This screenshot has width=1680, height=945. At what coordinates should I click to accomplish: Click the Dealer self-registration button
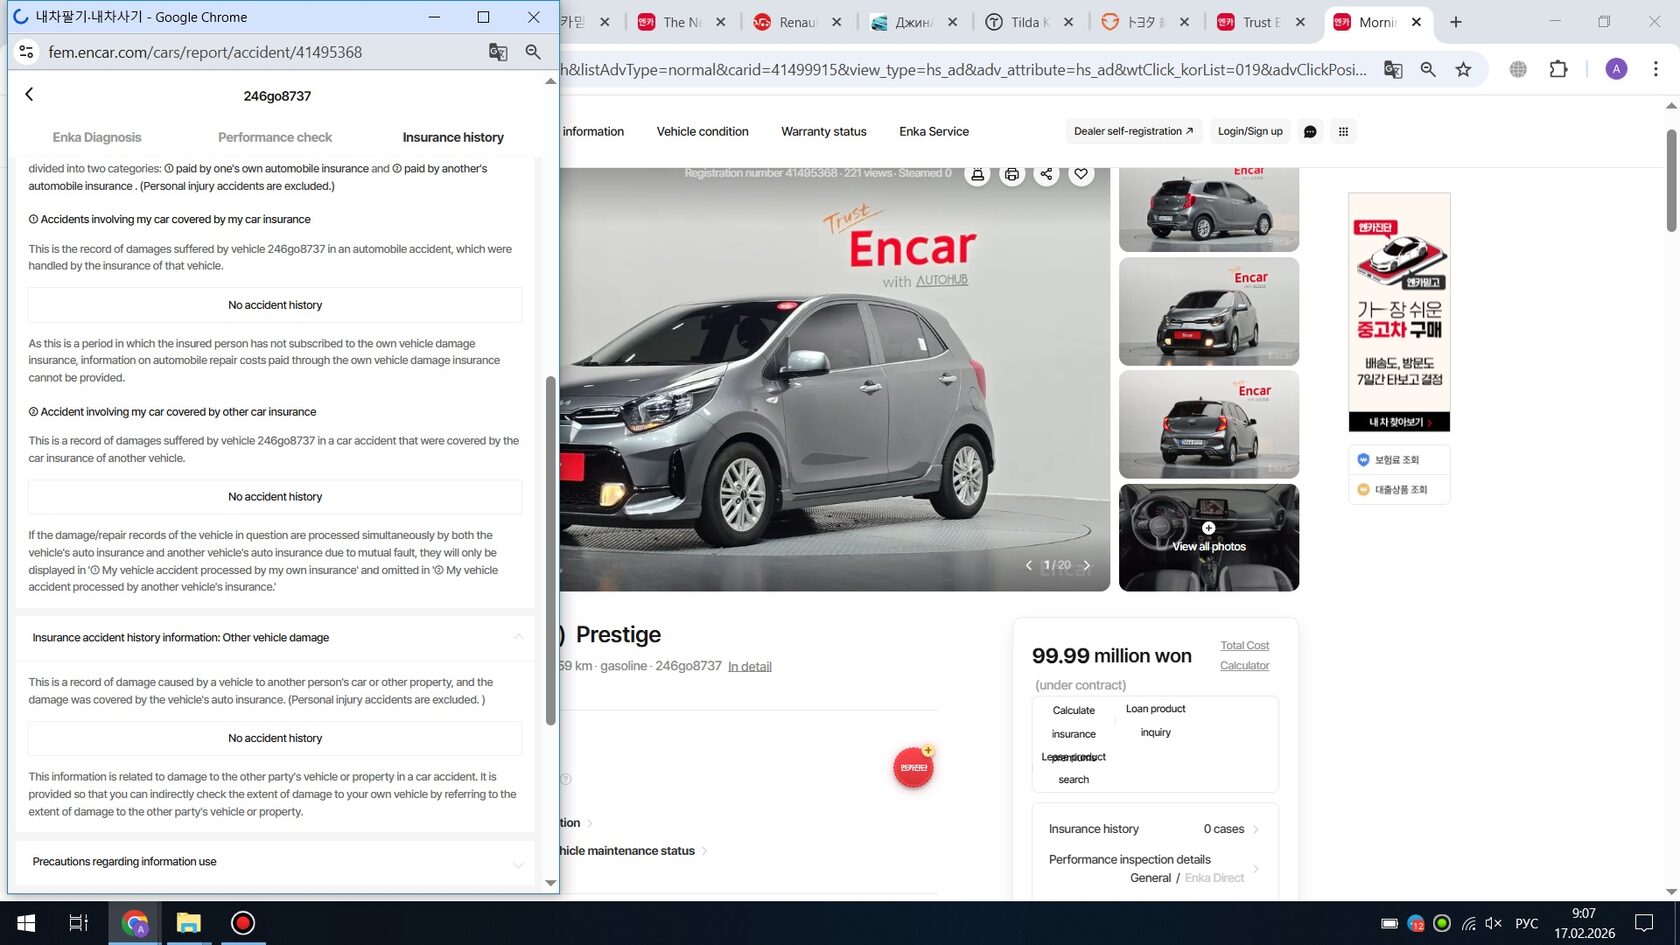pos(1133,131)
